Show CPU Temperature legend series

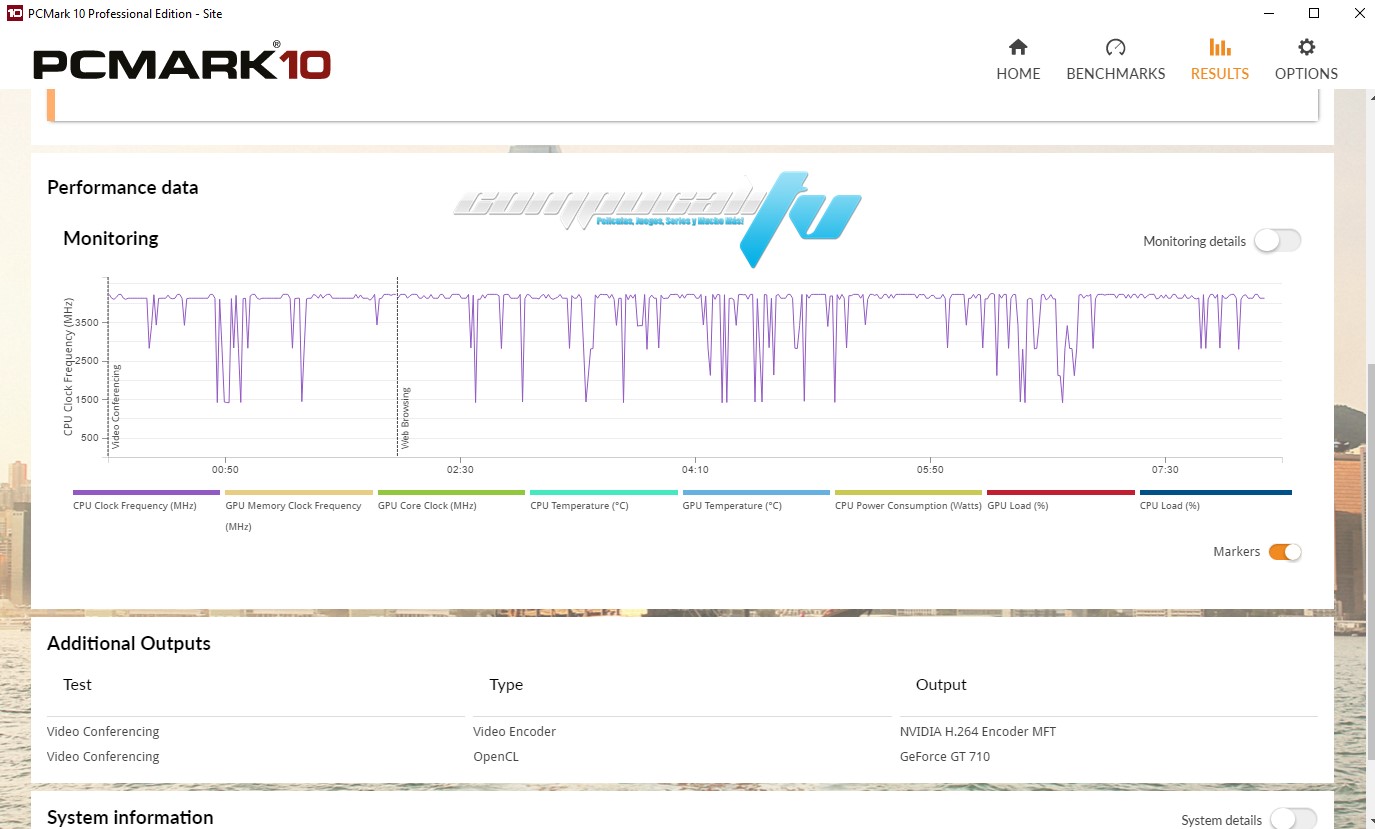pyautogui.click(x=603, y=493)
